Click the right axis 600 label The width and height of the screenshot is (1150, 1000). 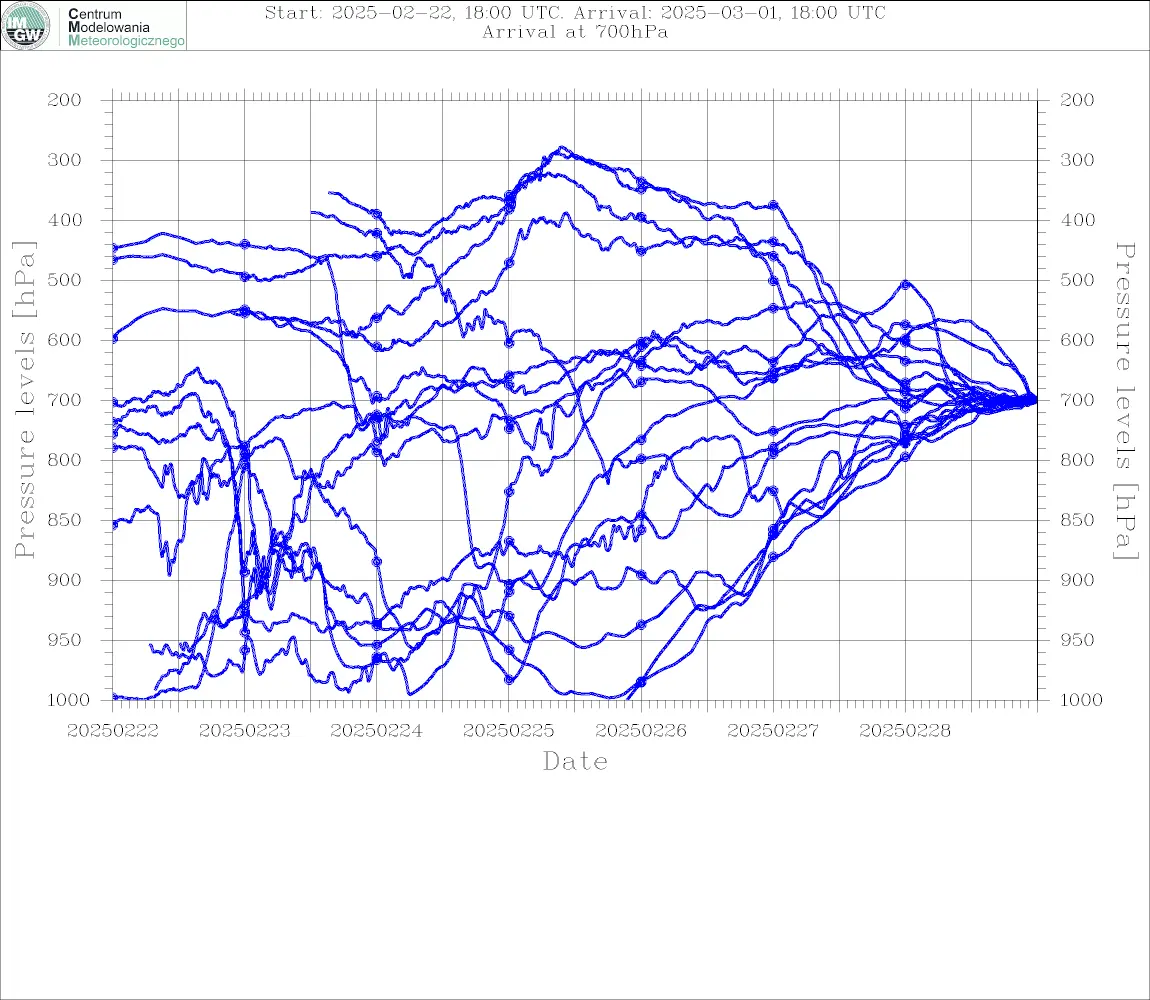(x=1077, y=340)
